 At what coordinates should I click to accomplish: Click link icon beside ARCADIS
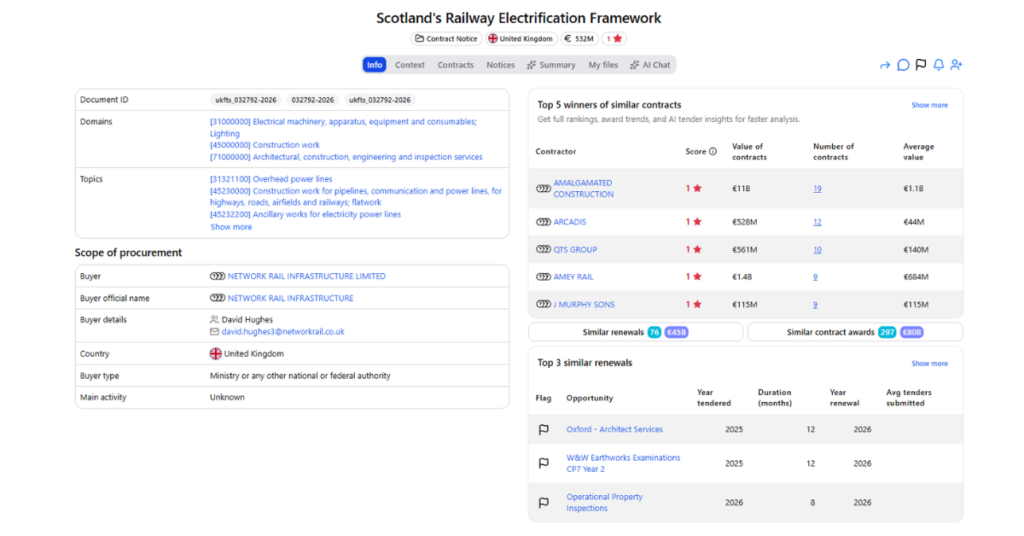(x=543, y=222)
